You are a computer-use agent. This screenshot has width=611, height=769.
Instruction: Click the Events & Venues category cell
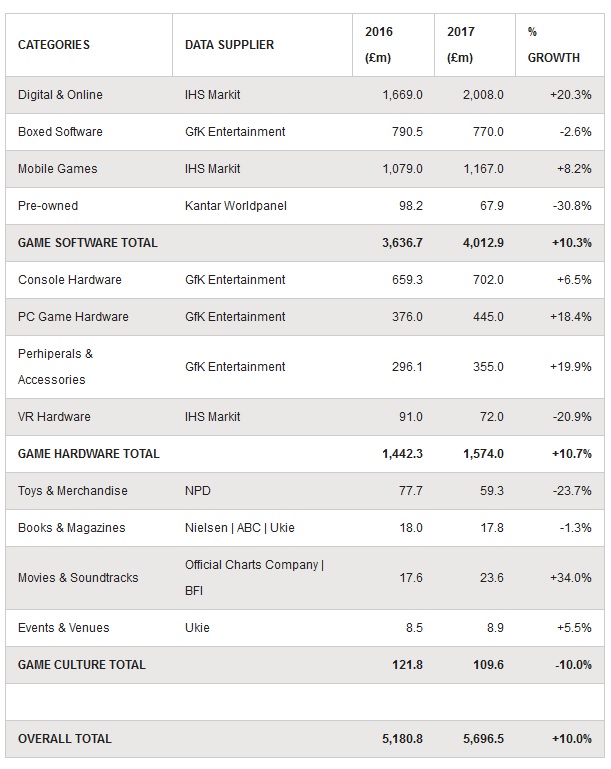click(64, 628)
